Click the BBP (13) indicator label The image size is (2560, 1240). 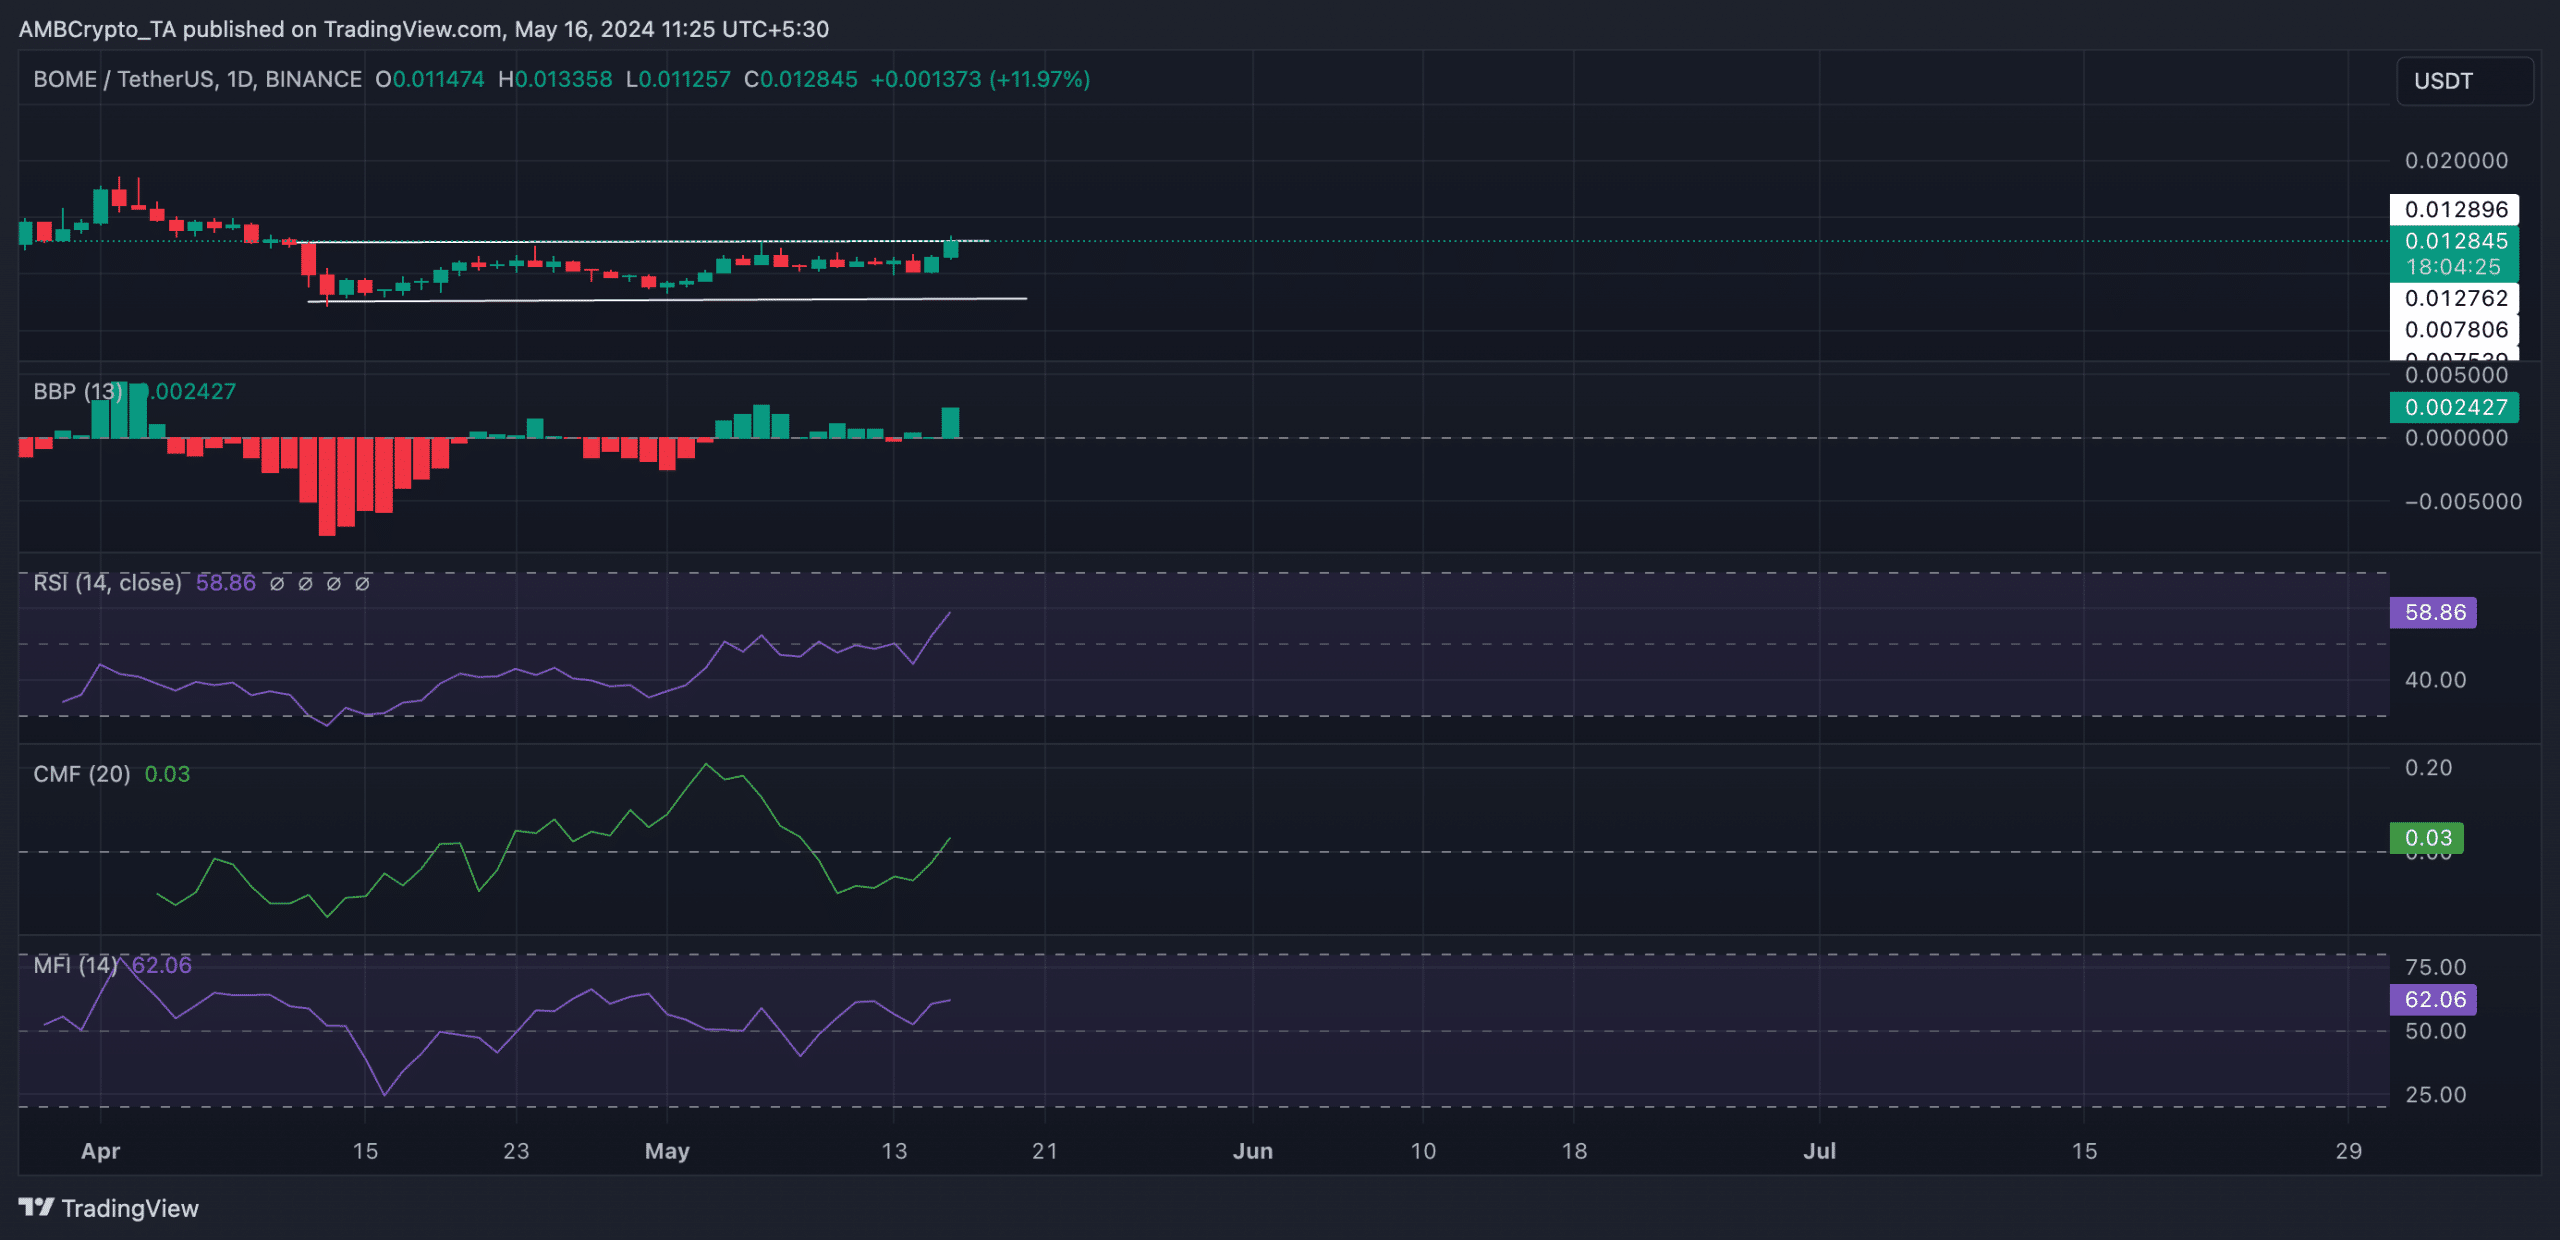click(78, 391)
